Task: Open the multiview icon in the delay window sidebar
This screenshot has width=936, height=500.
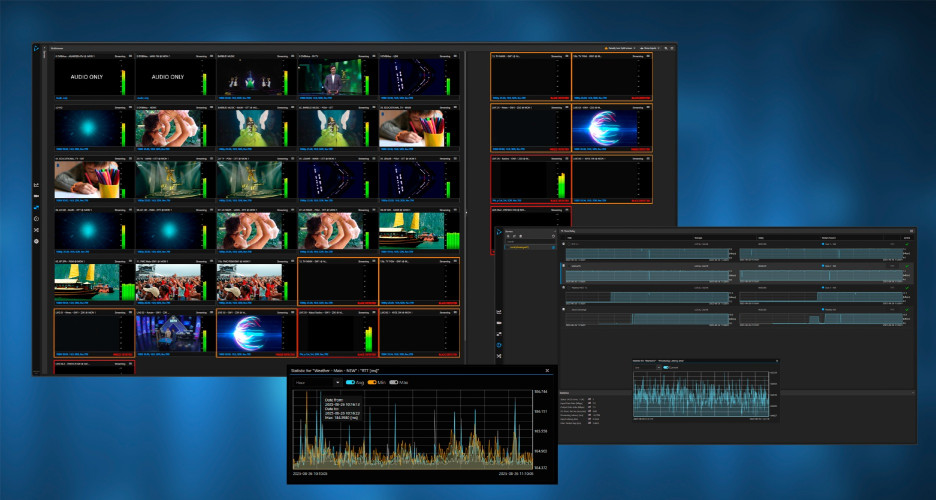Action: pyautogui.click(x=499, y=334)
